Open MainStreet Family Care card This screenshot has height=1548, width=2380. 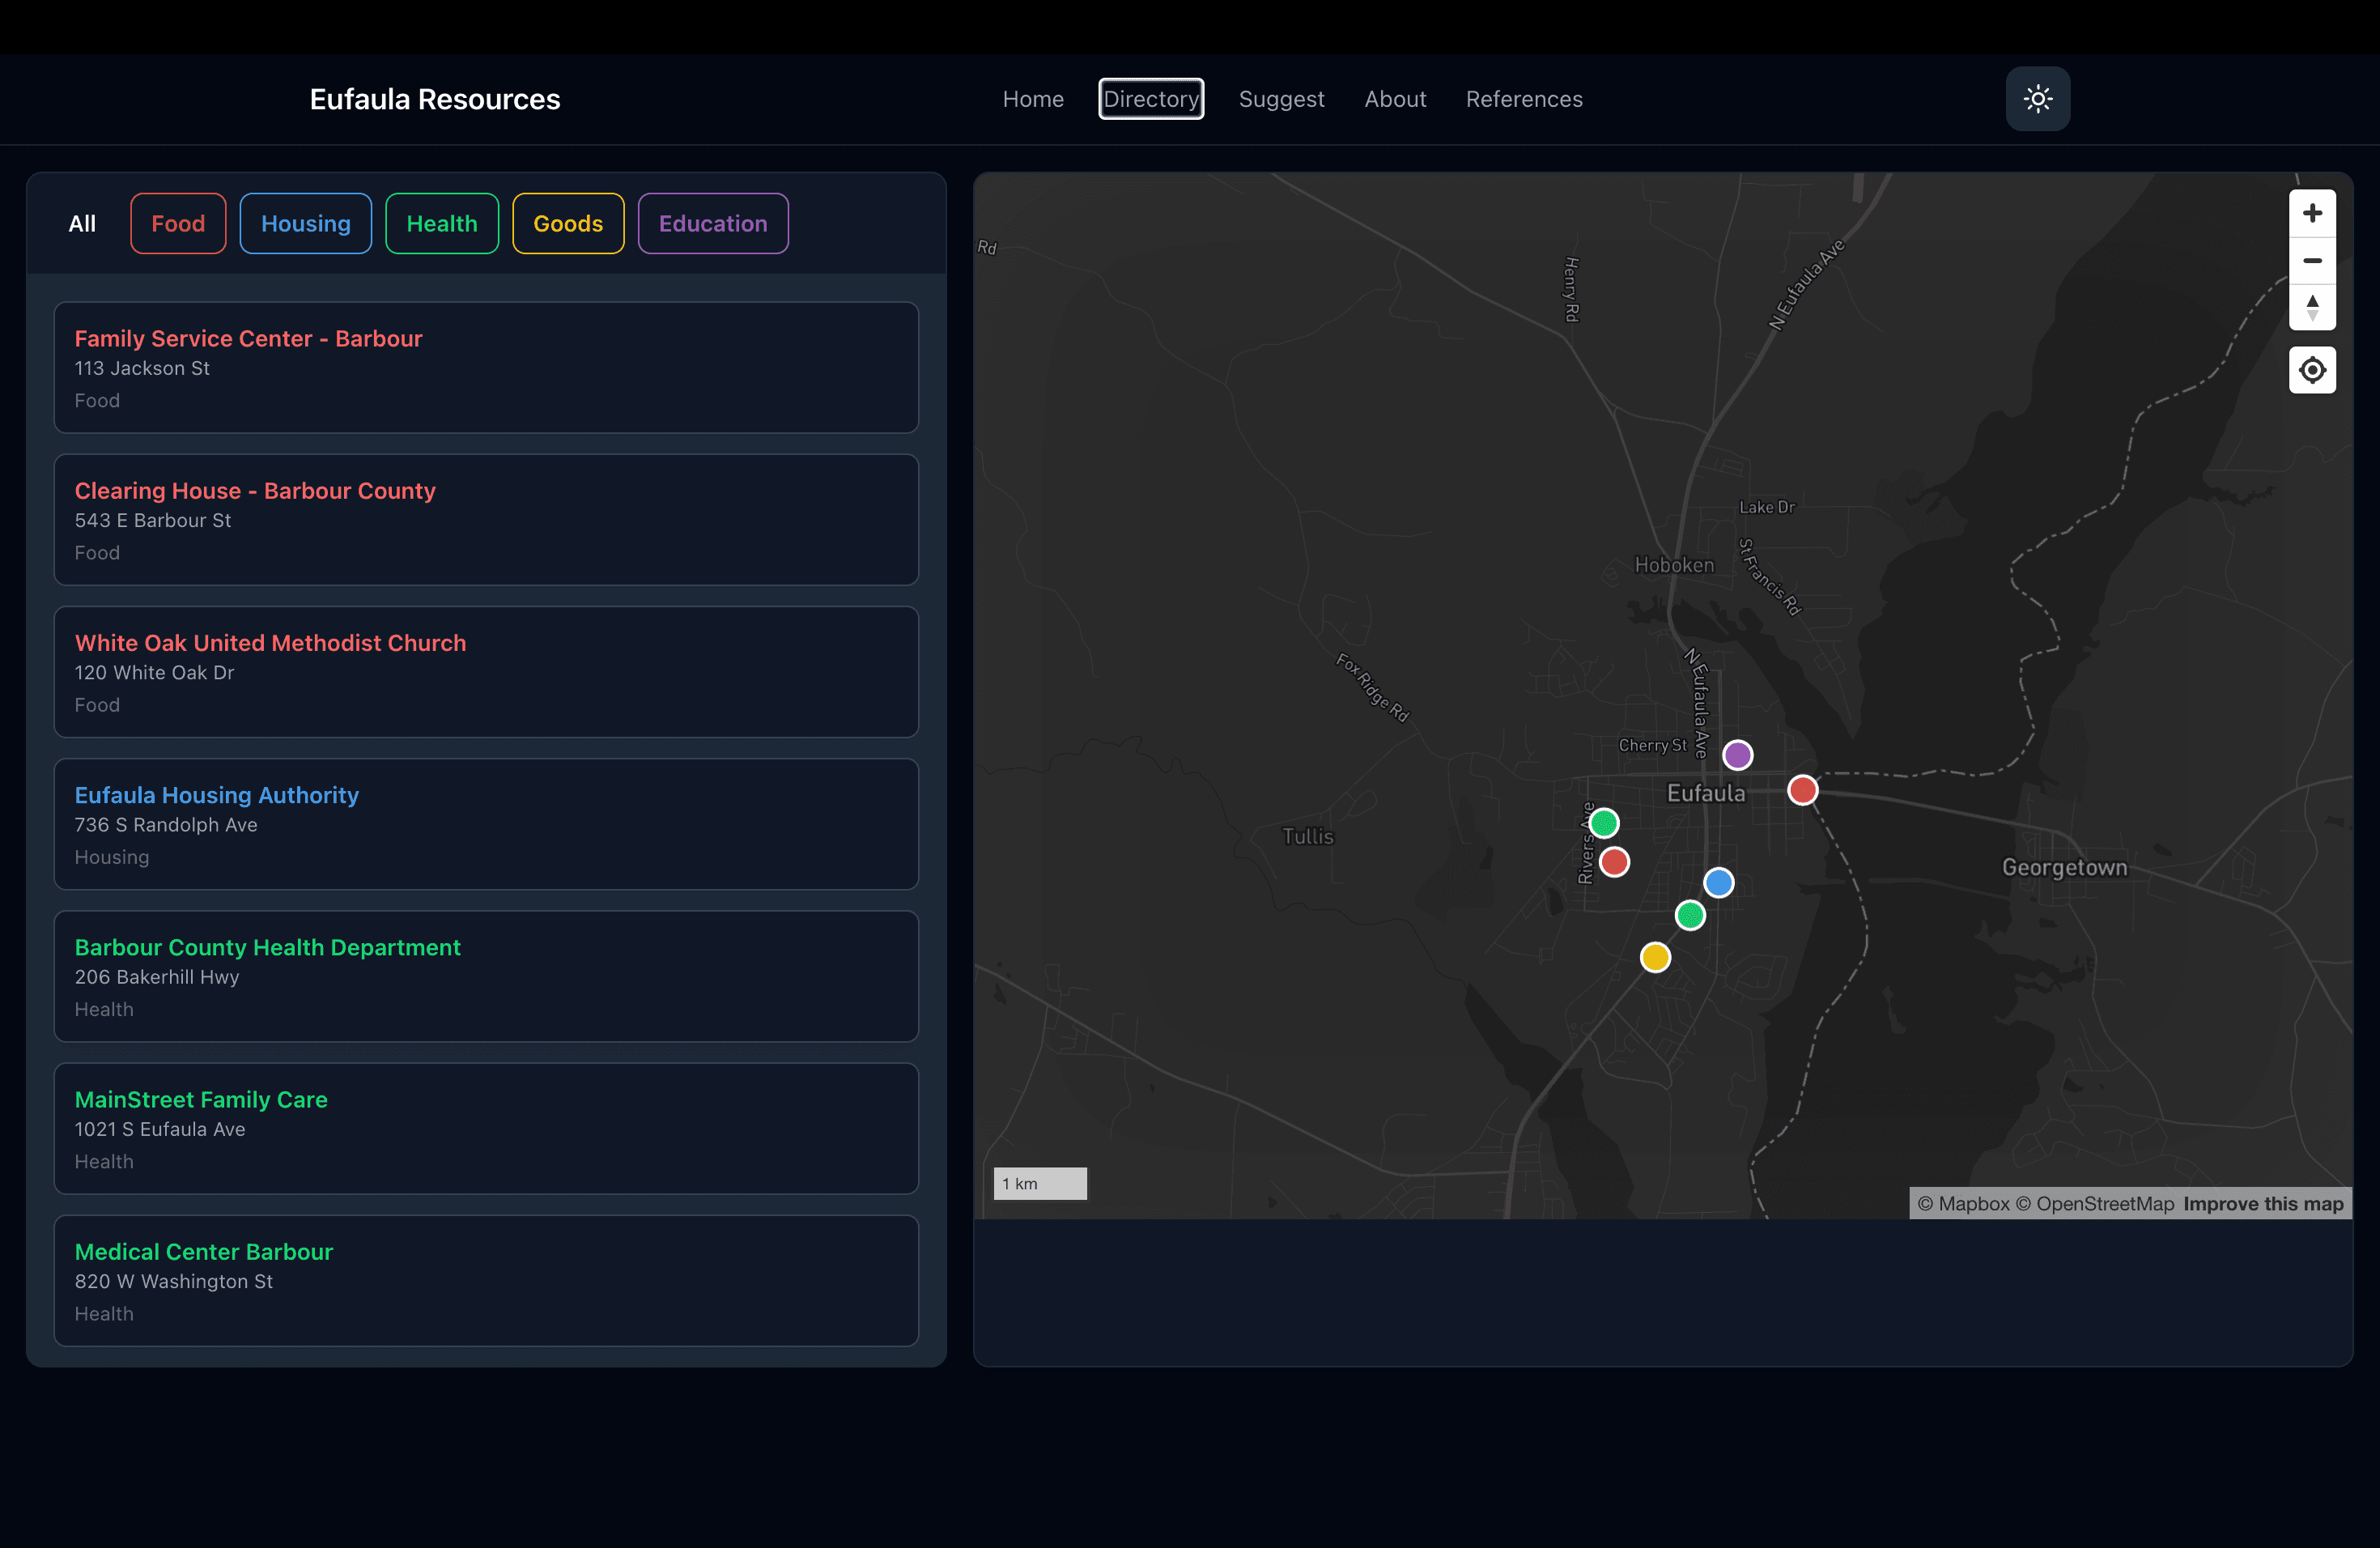point(486,1128)
